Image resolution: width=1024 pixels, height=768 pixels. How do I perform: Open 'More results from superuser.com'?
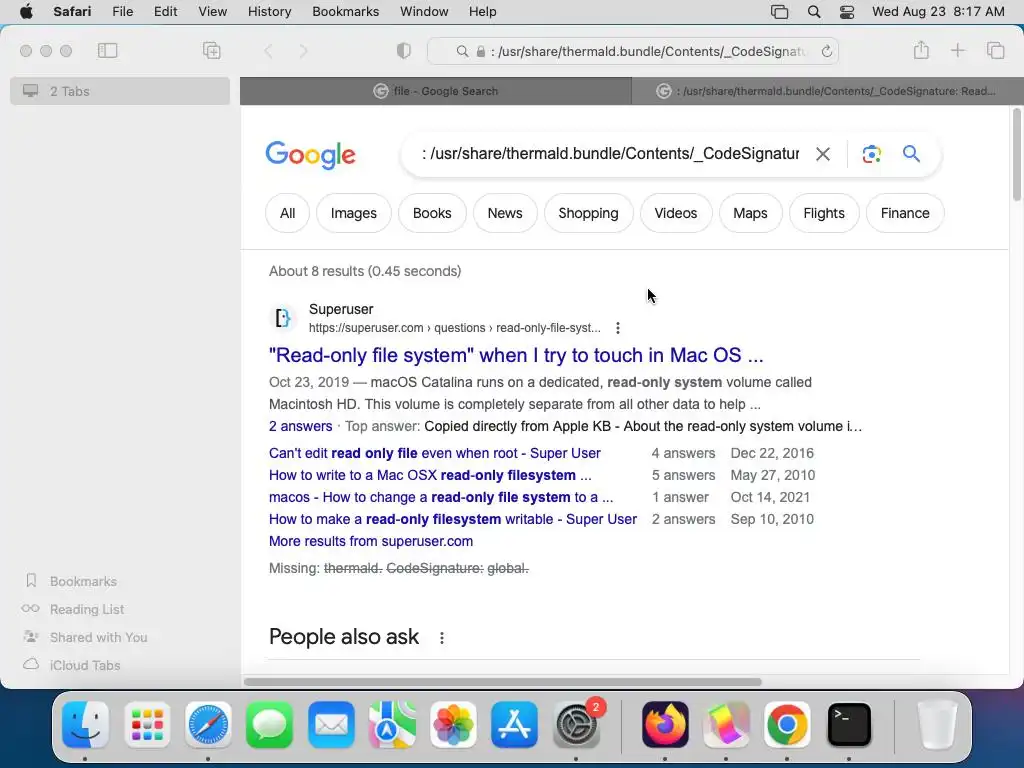371,541
